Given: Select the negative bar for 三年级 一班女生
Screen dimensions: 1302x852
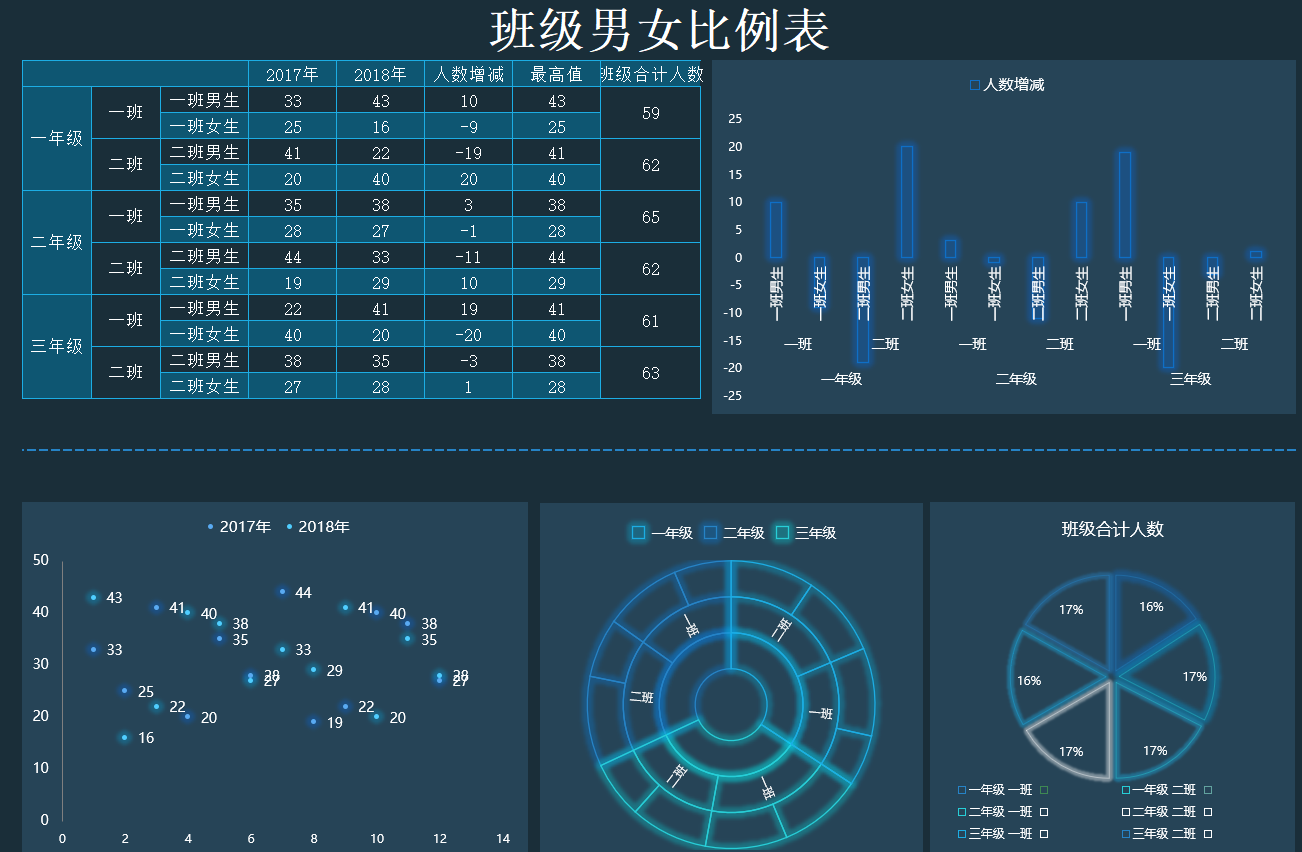Looking at the screenshot, I should [x=1169, y=312].
